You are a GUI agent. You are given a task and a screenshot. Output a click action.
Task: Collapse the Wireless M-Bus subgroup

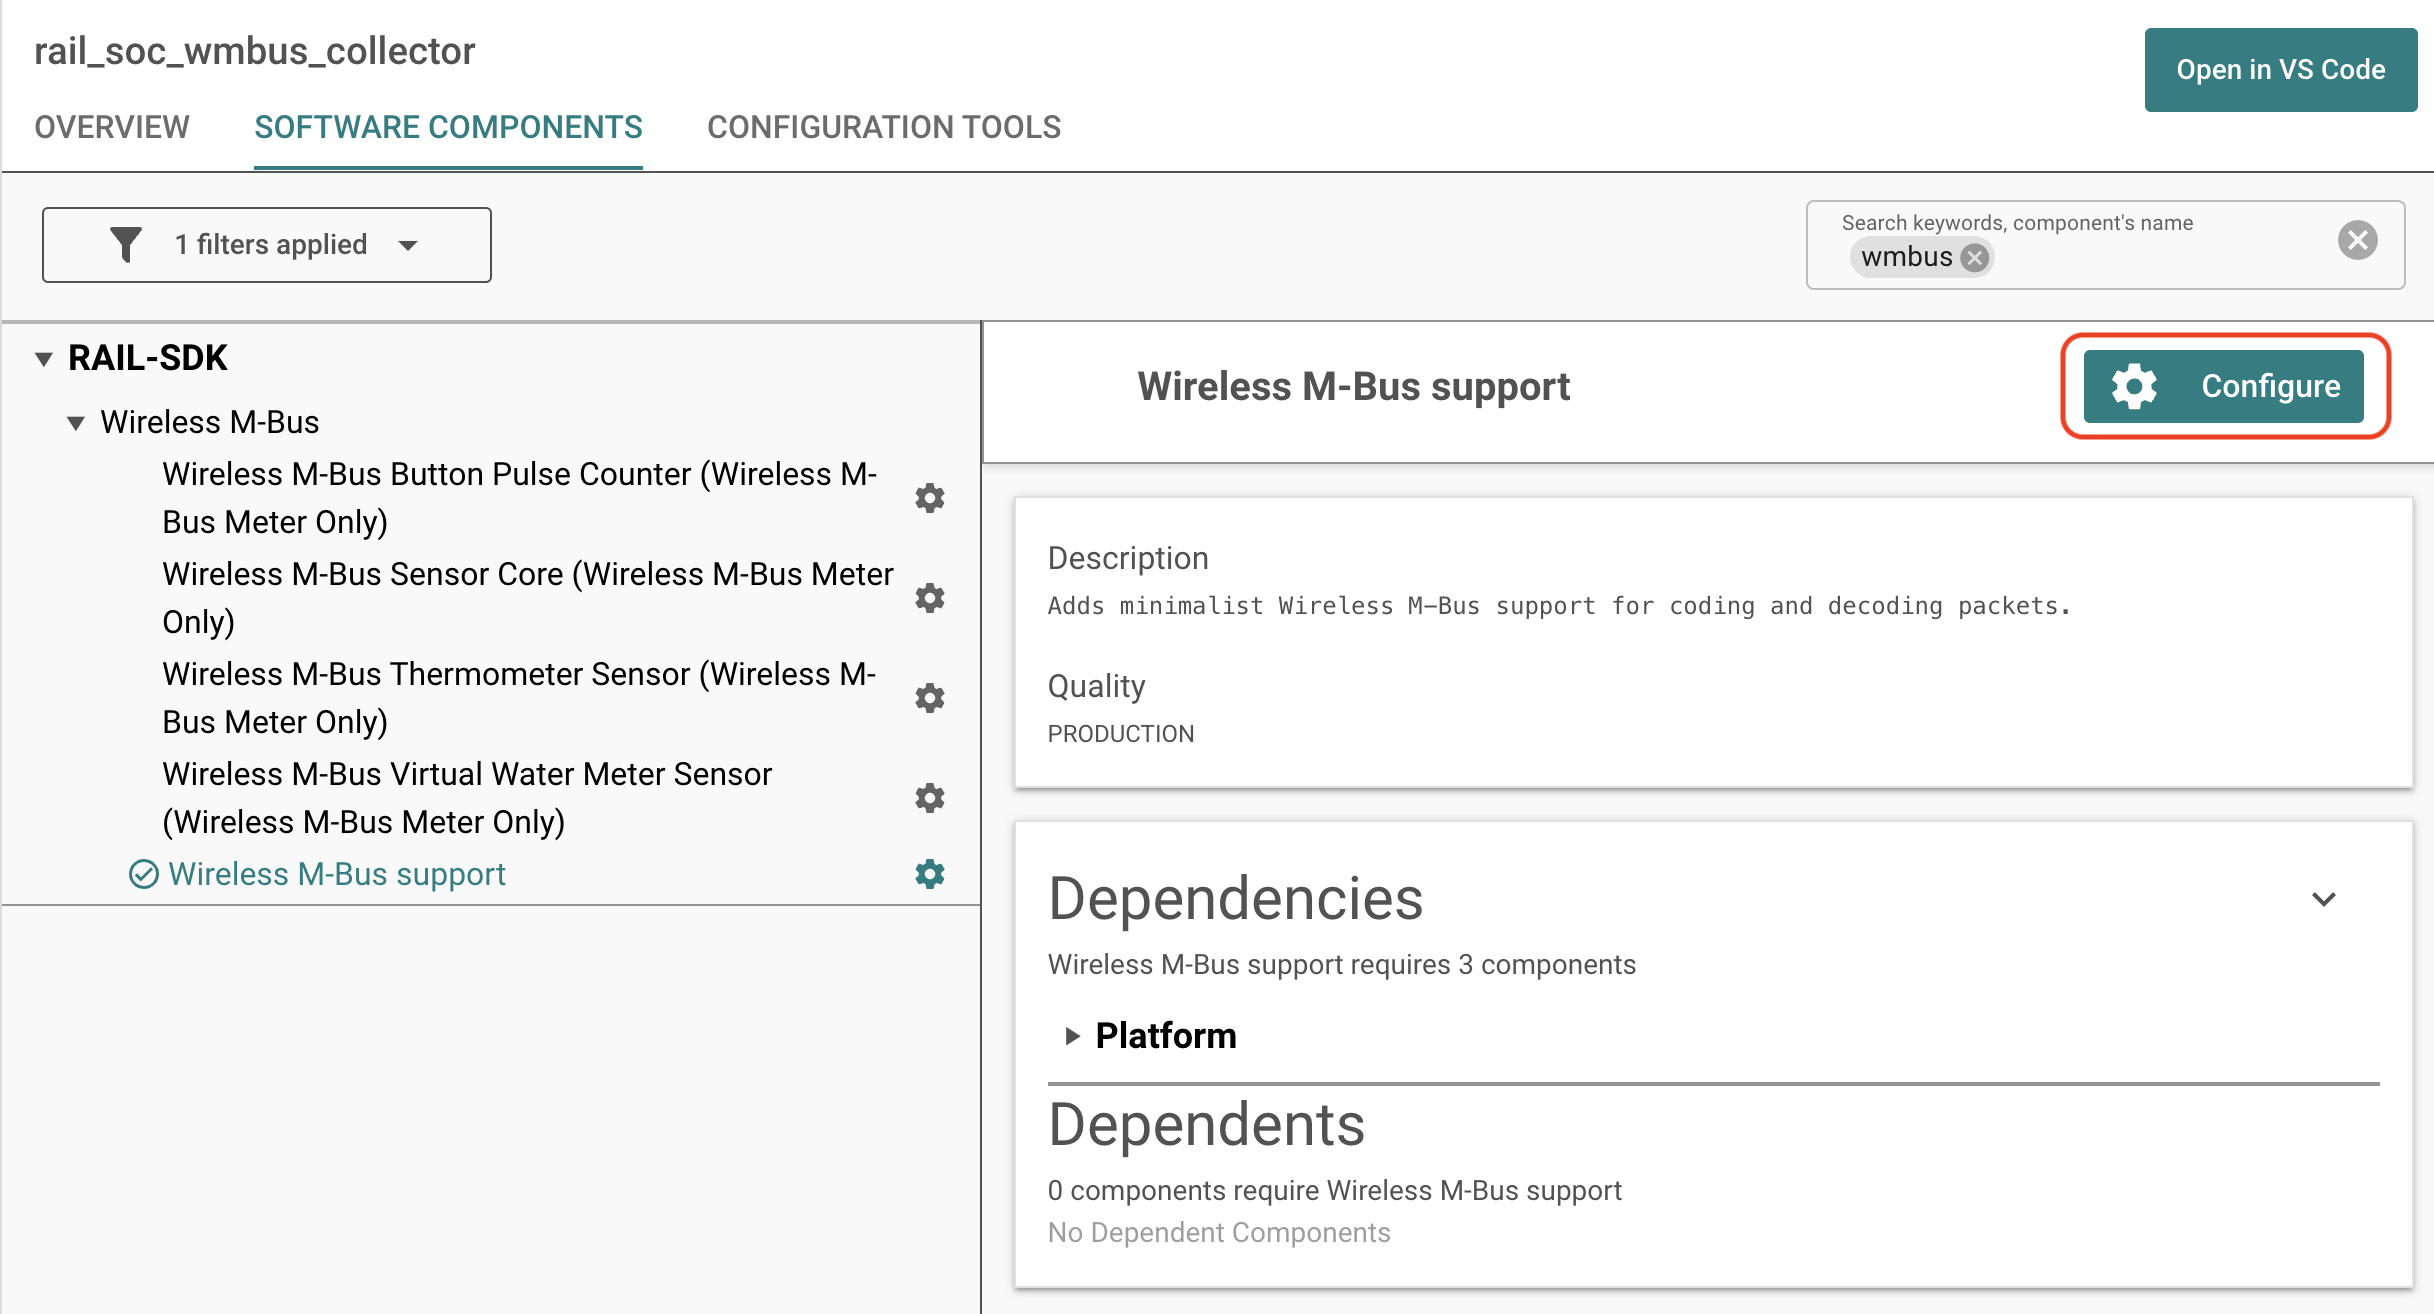click(76, 423)
